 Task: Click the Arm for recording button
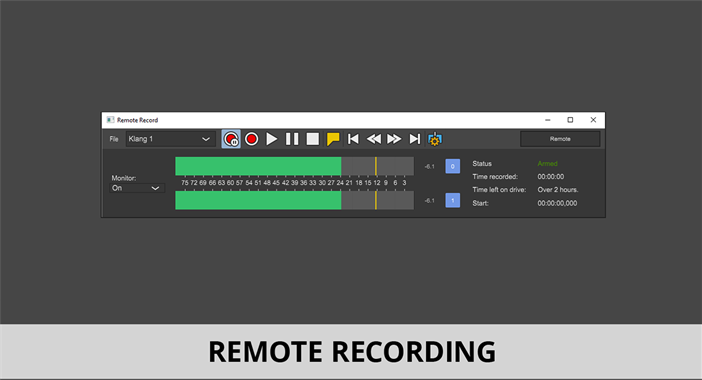tap(231, 139)
